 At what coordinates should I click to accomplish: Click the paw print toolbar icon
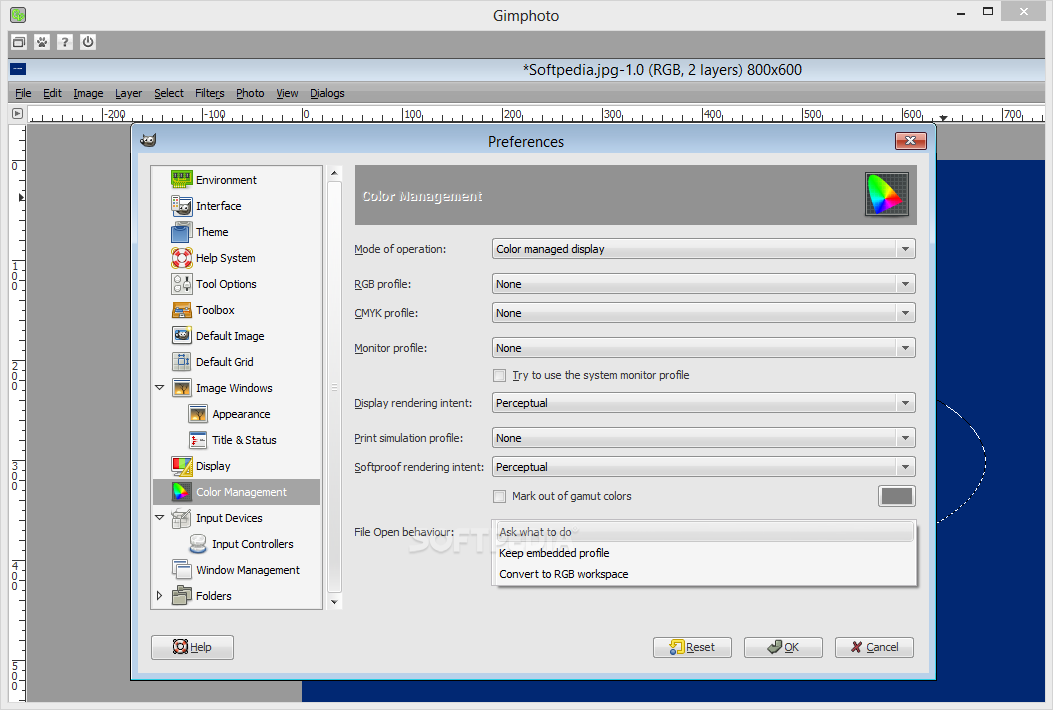[x=42, y=42]
